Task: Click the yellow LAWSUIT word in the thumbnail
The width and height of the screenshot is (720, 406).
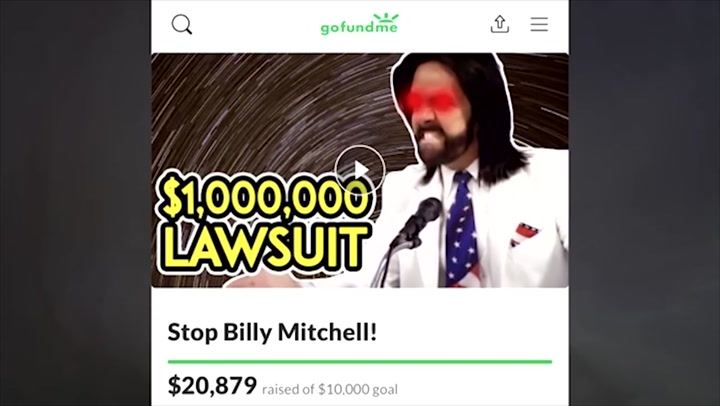Action: (263, 248)
